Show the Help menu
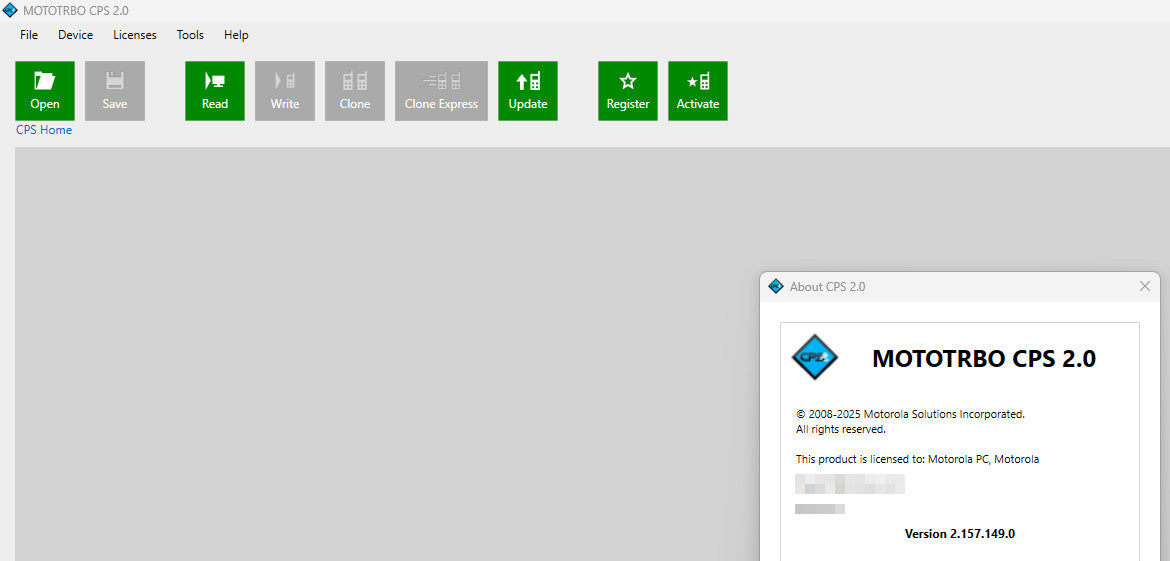1170x561 pixels. [x=236, y=35]
